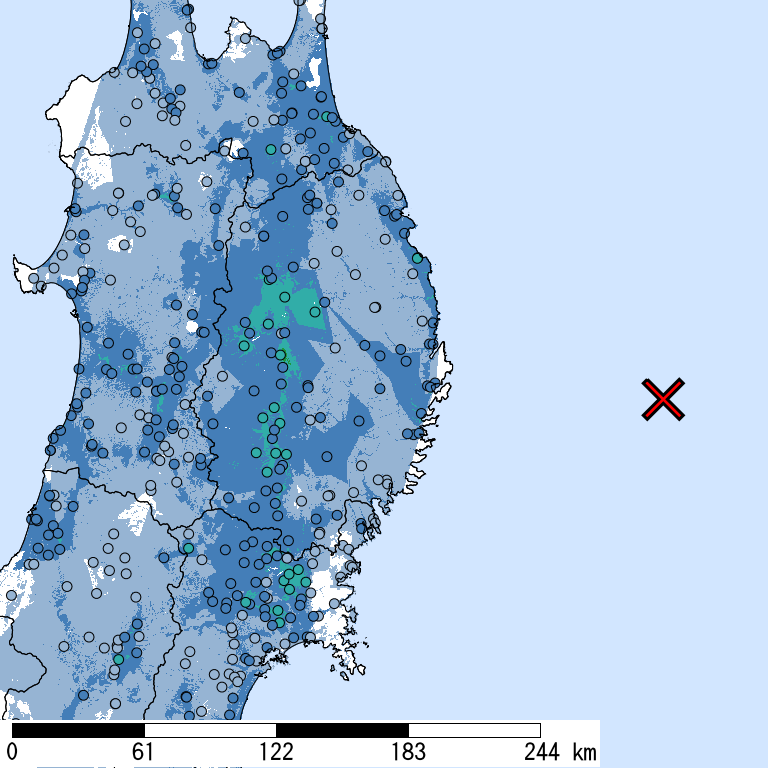Click the "0" label on the scale bar
The image size is (768, 768).
(13, 751)
